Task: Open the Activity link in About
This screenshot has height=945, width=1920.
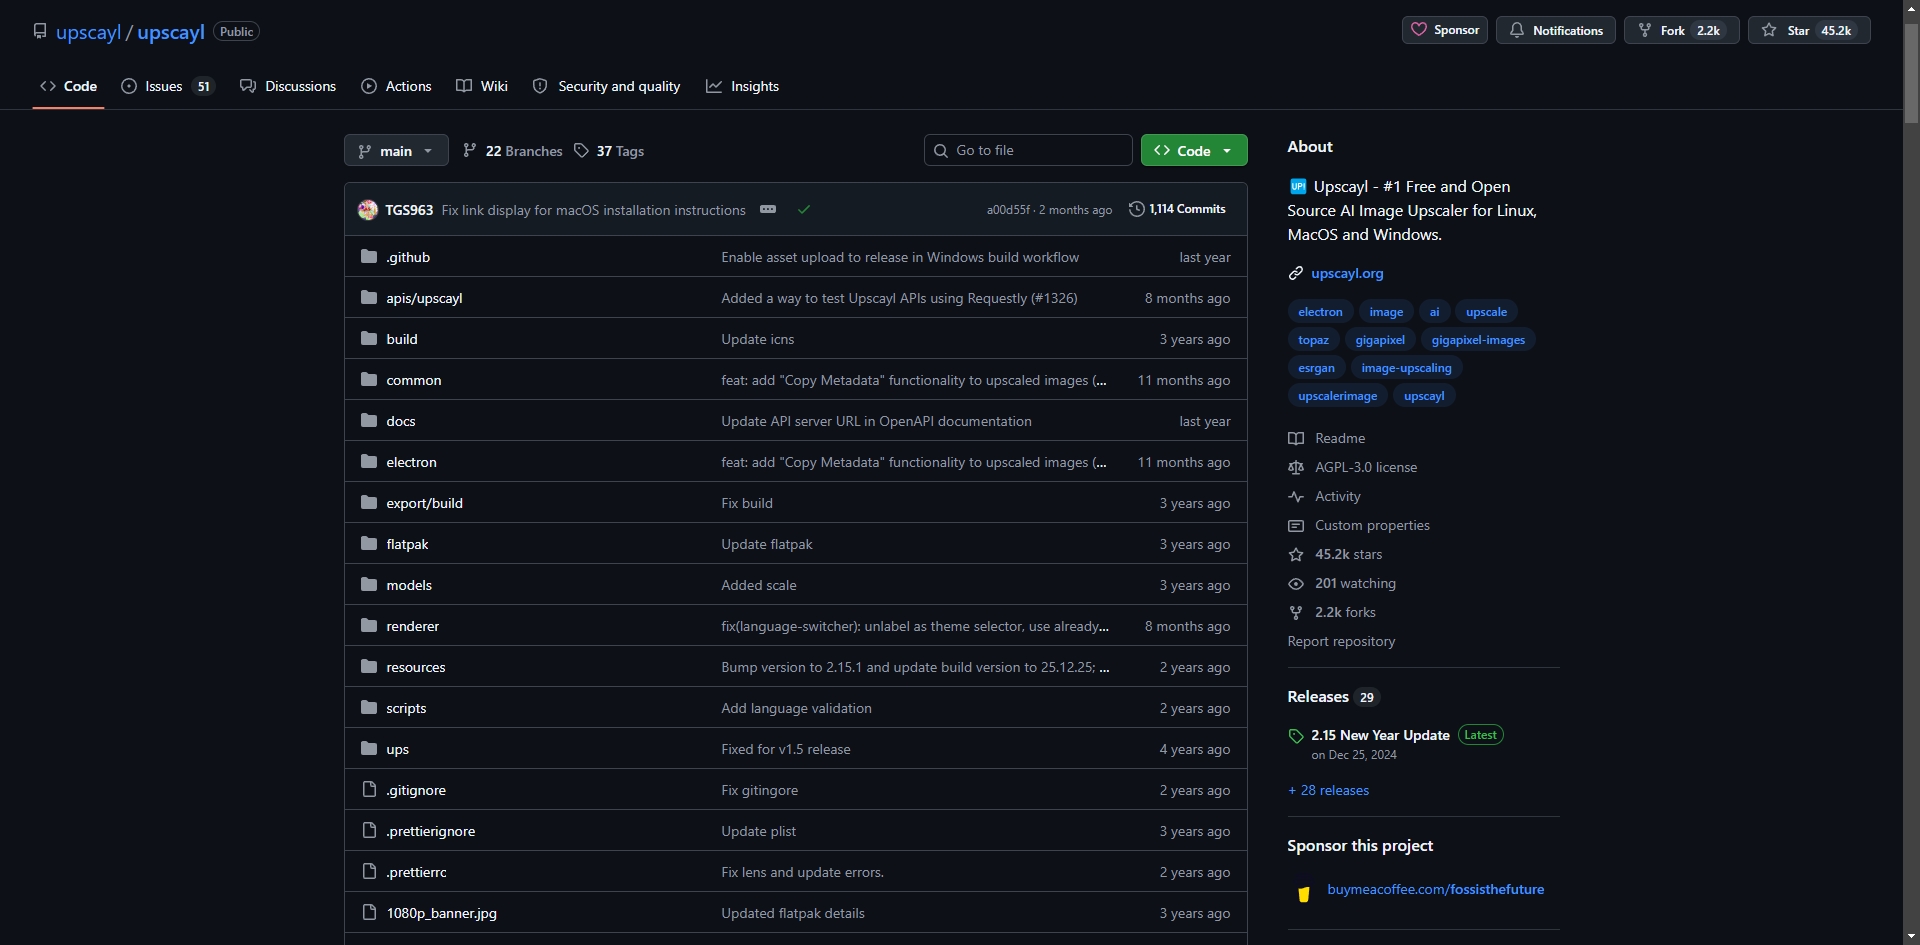Action: tap(1337, 496)
